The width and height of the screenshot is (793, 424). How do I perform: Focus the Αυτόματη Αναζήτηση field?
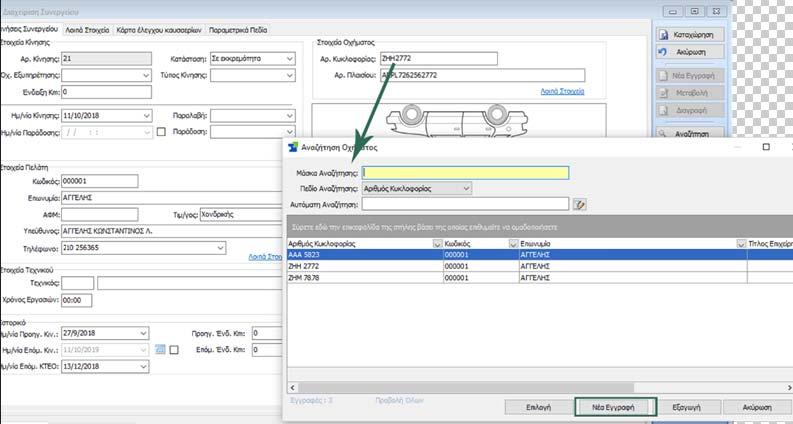[465, 204]
